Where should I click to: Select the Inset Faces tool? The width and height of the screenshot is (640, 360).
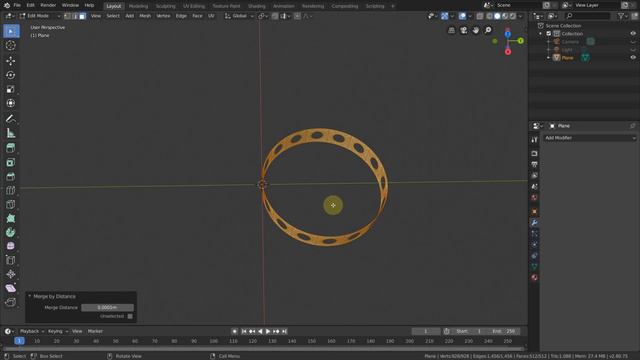pos(11,162)
